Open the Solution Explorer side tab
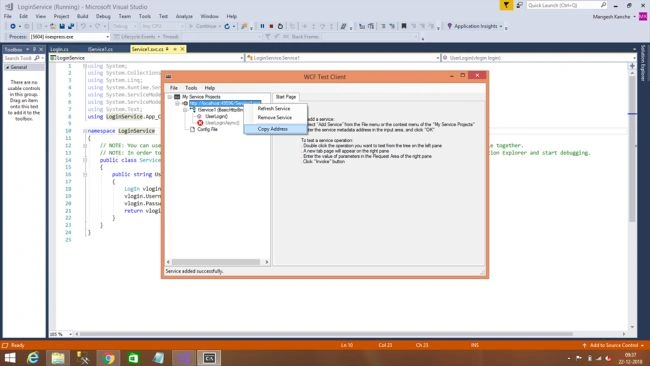 coord(643,63)
